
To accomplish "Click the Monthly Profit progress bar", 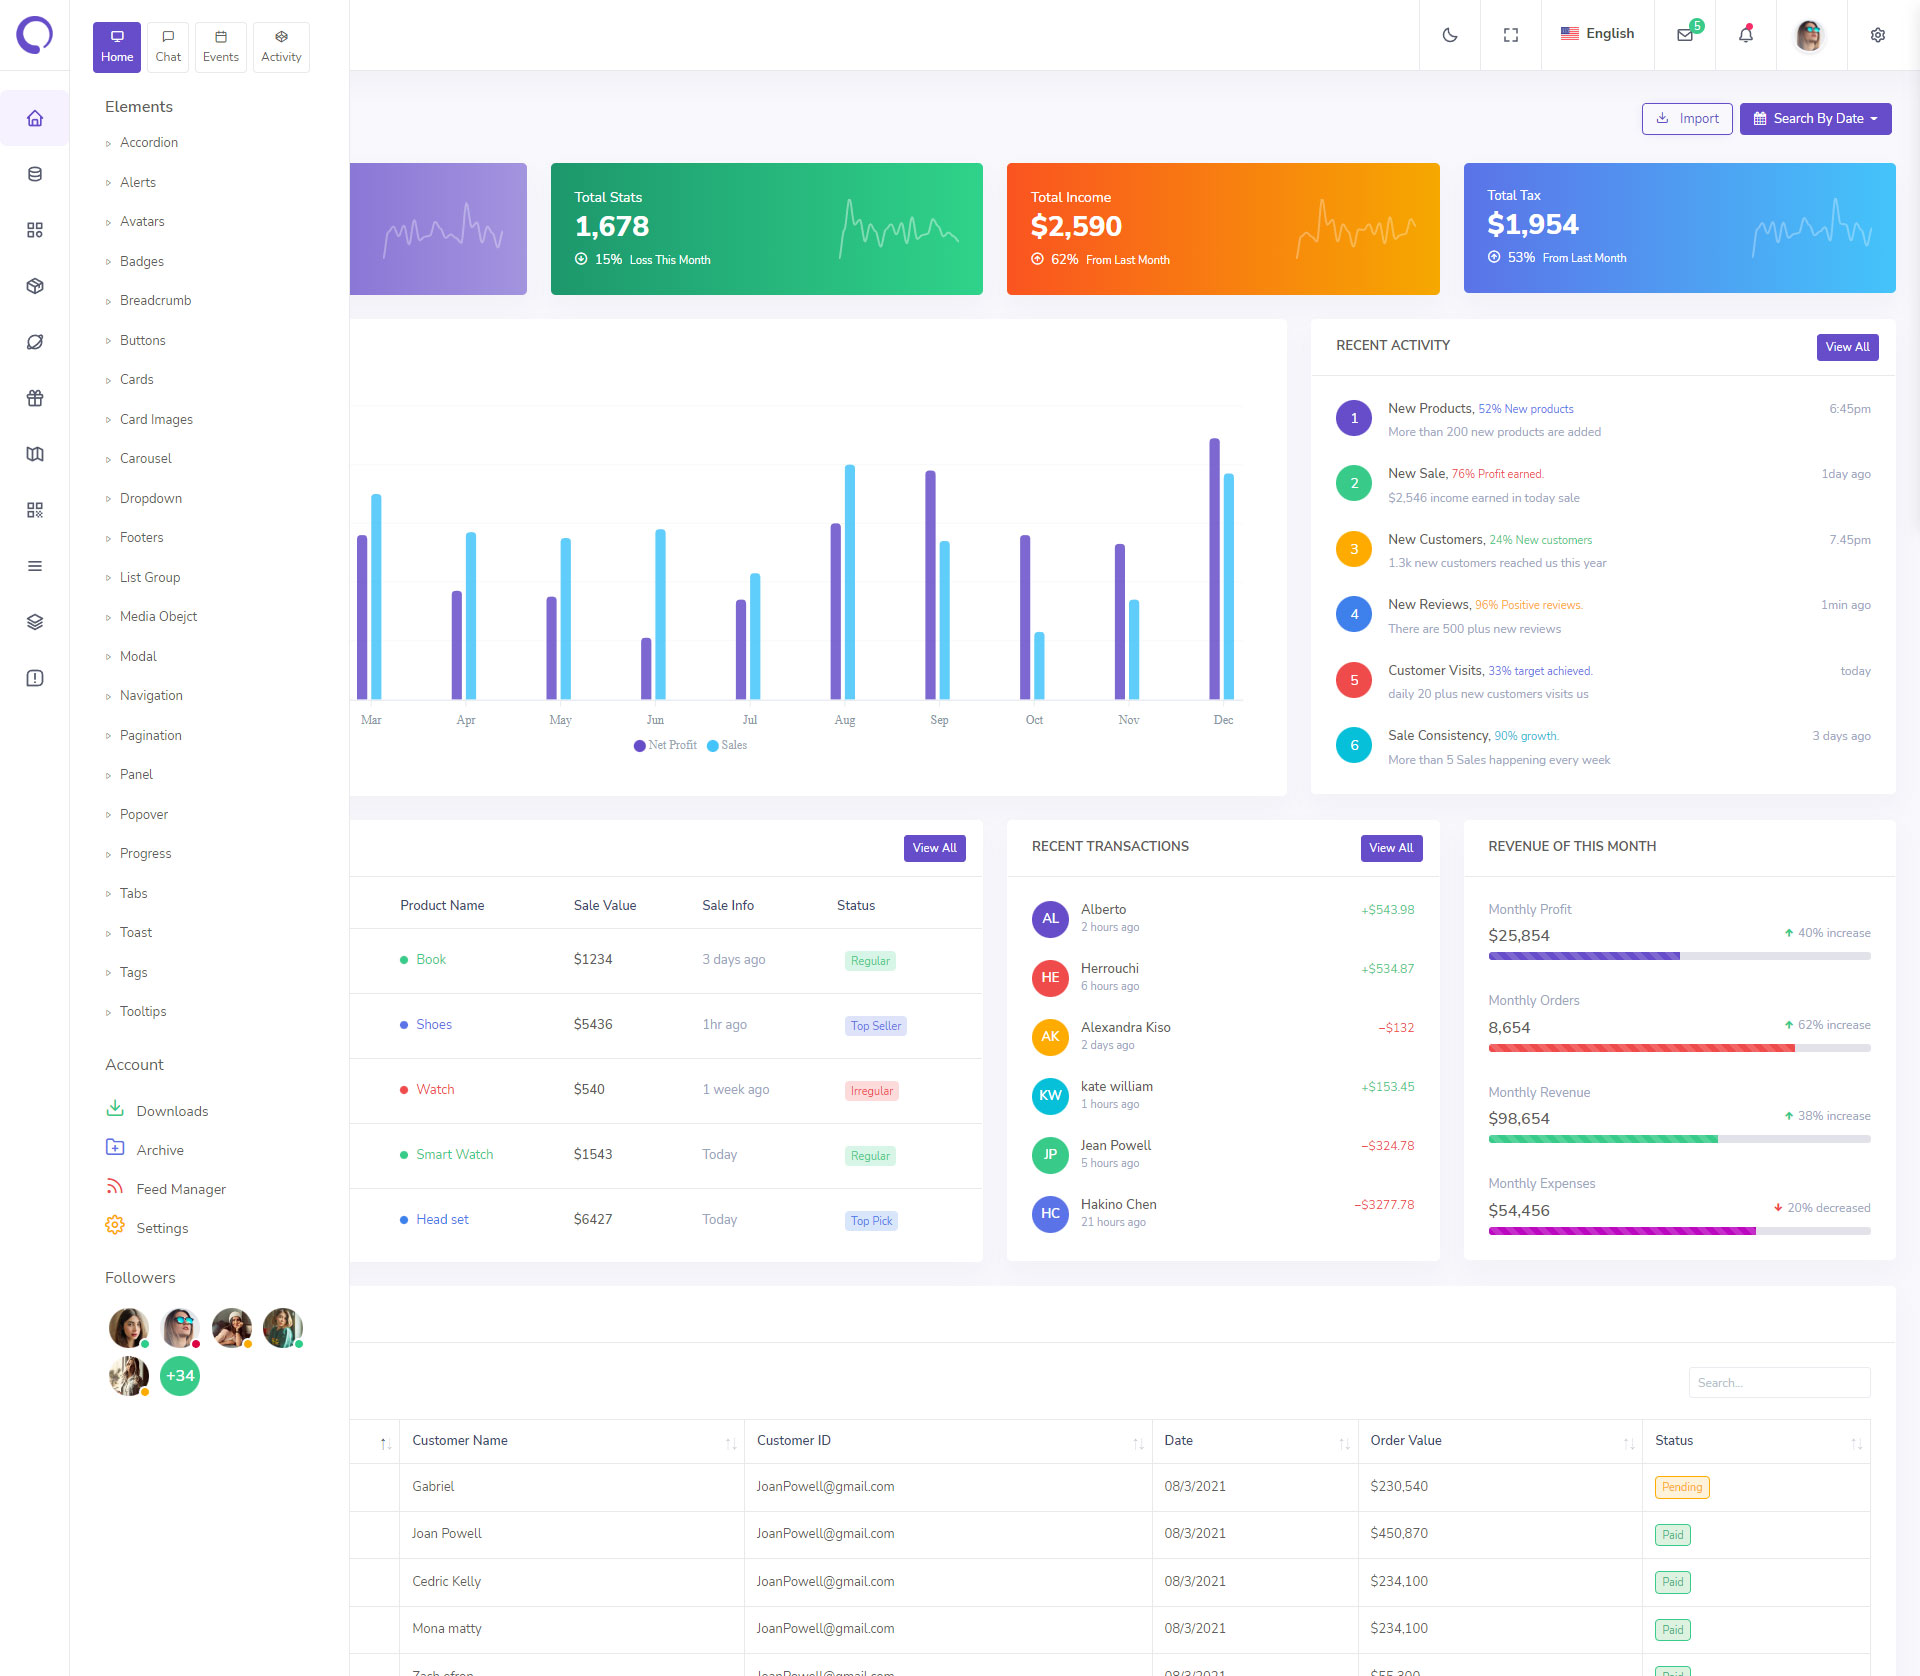I will tap(1678, 956).
